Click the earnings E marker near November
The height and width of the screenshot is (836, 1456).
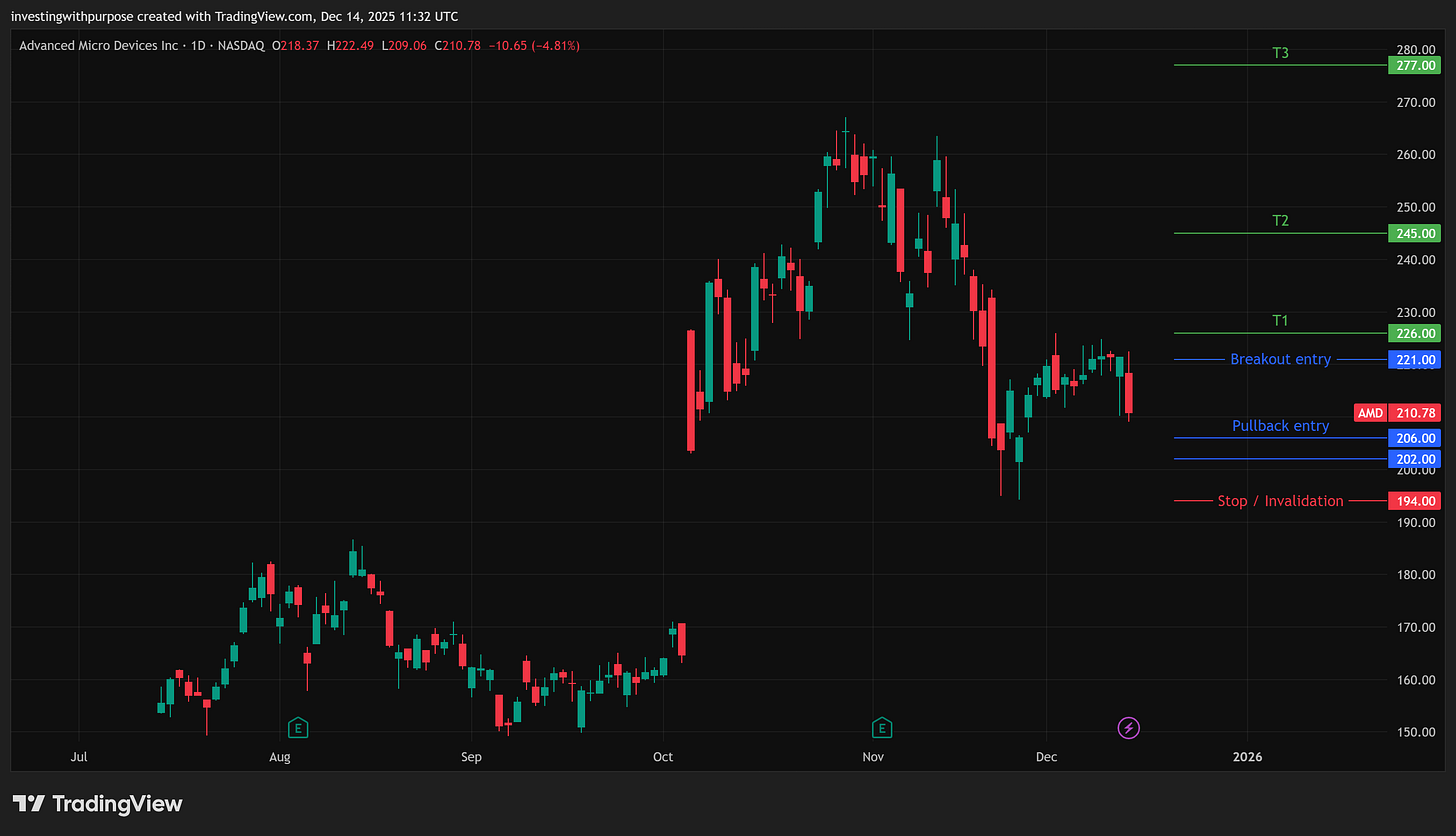[881, 728]
